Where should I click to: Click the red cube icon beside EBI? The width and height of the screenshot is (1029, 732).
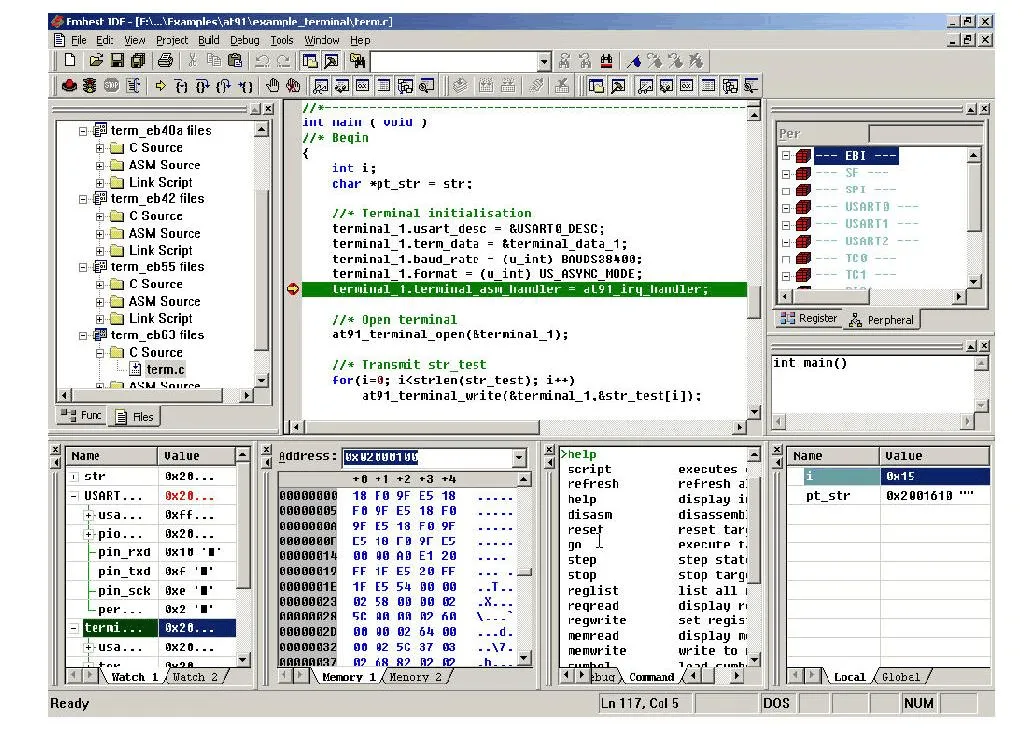803,156
